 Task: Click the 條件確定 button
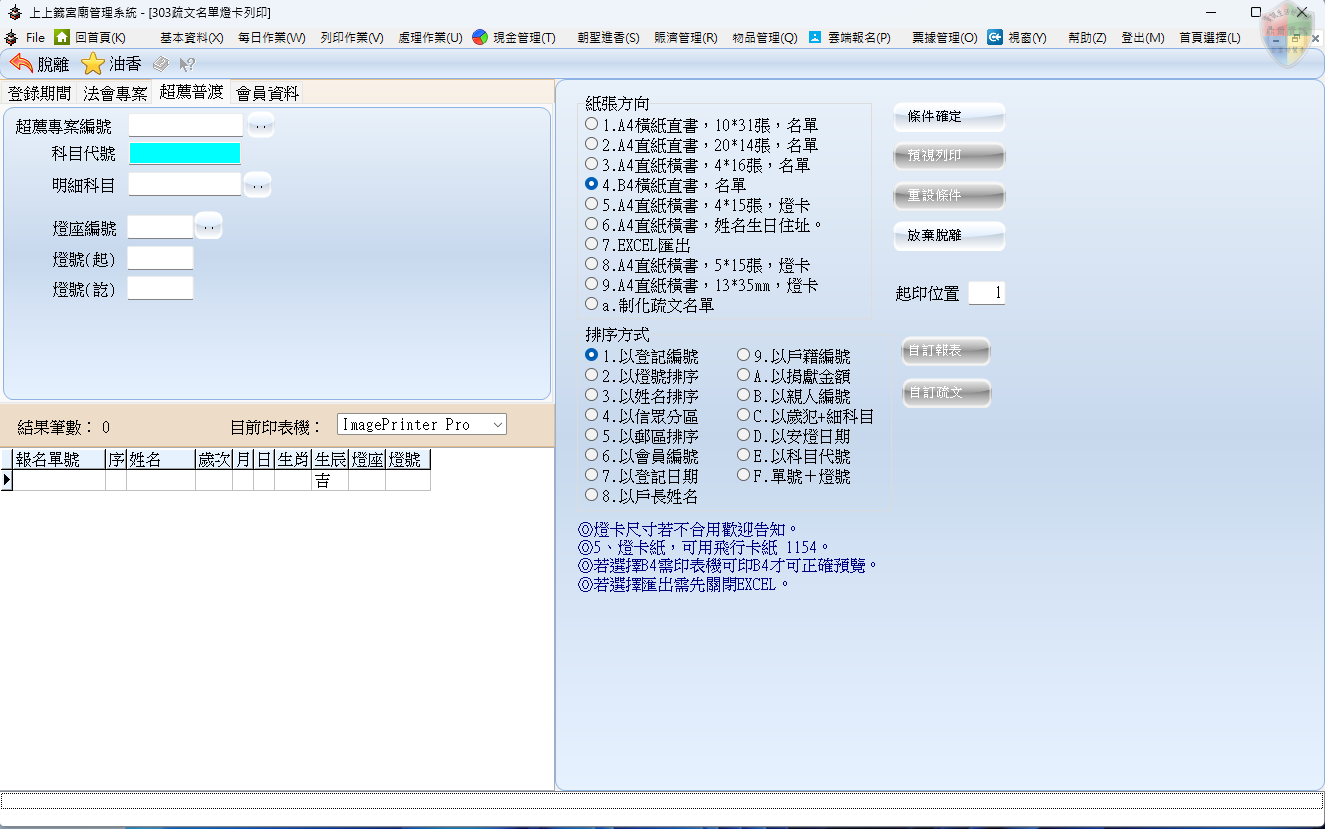coord(948,117)
